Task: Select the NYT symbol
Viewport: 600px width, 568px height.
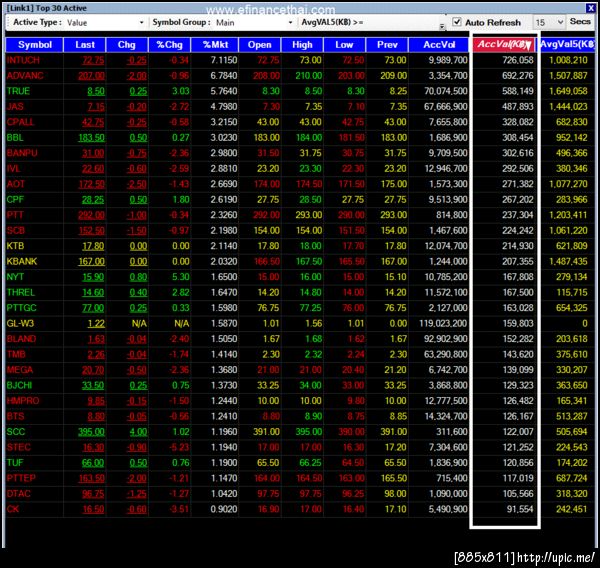Action: coord(15,277)
